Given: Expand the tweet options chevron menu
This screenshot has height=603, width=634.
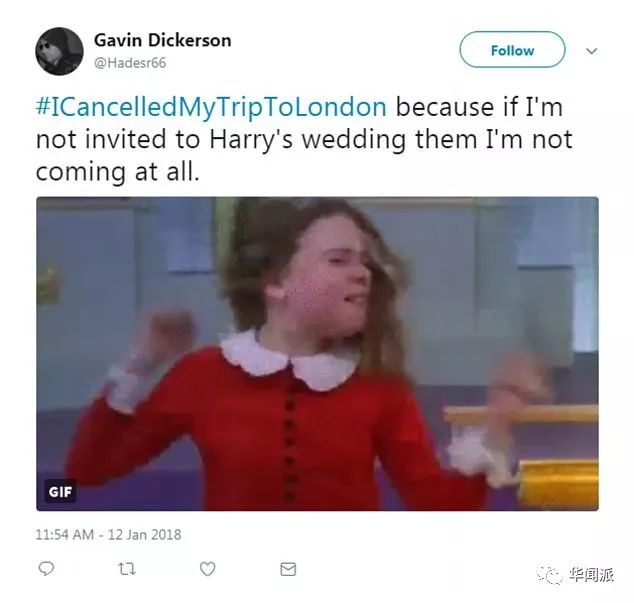Looking at the screenshot, I should pos(592,51).
